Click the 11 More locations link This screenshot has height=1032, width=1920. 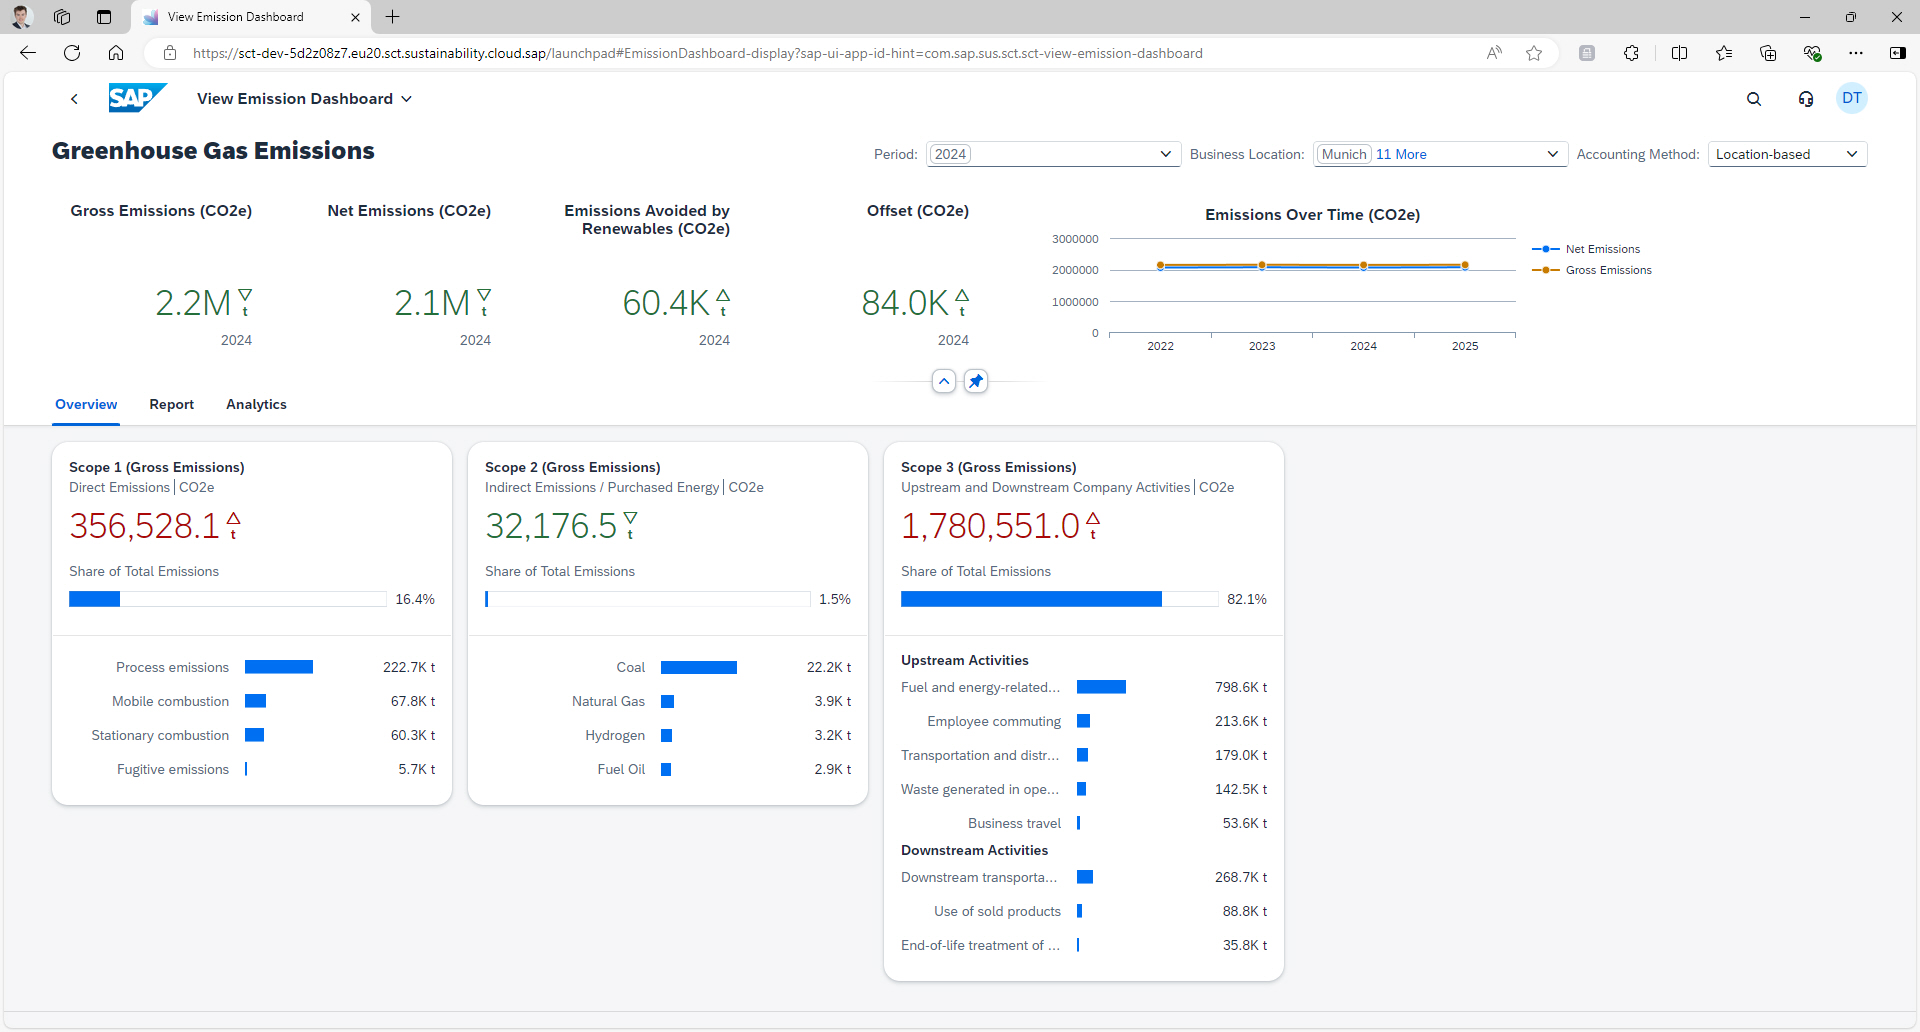coord(1401,154)
